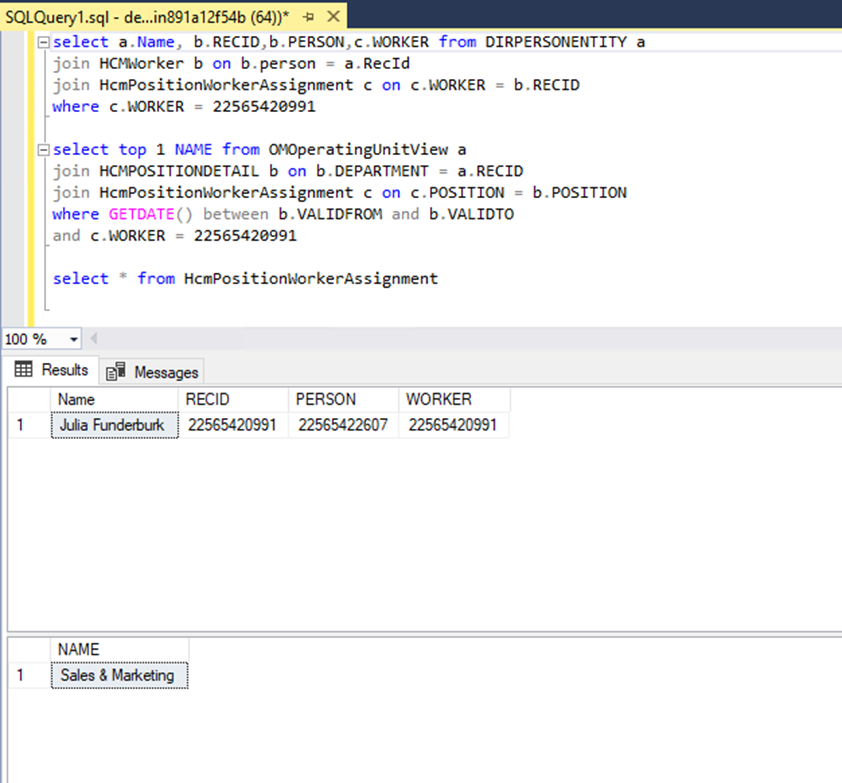
Task: Click the close X on SQLQuery1.sql tab
Action: 331,16
